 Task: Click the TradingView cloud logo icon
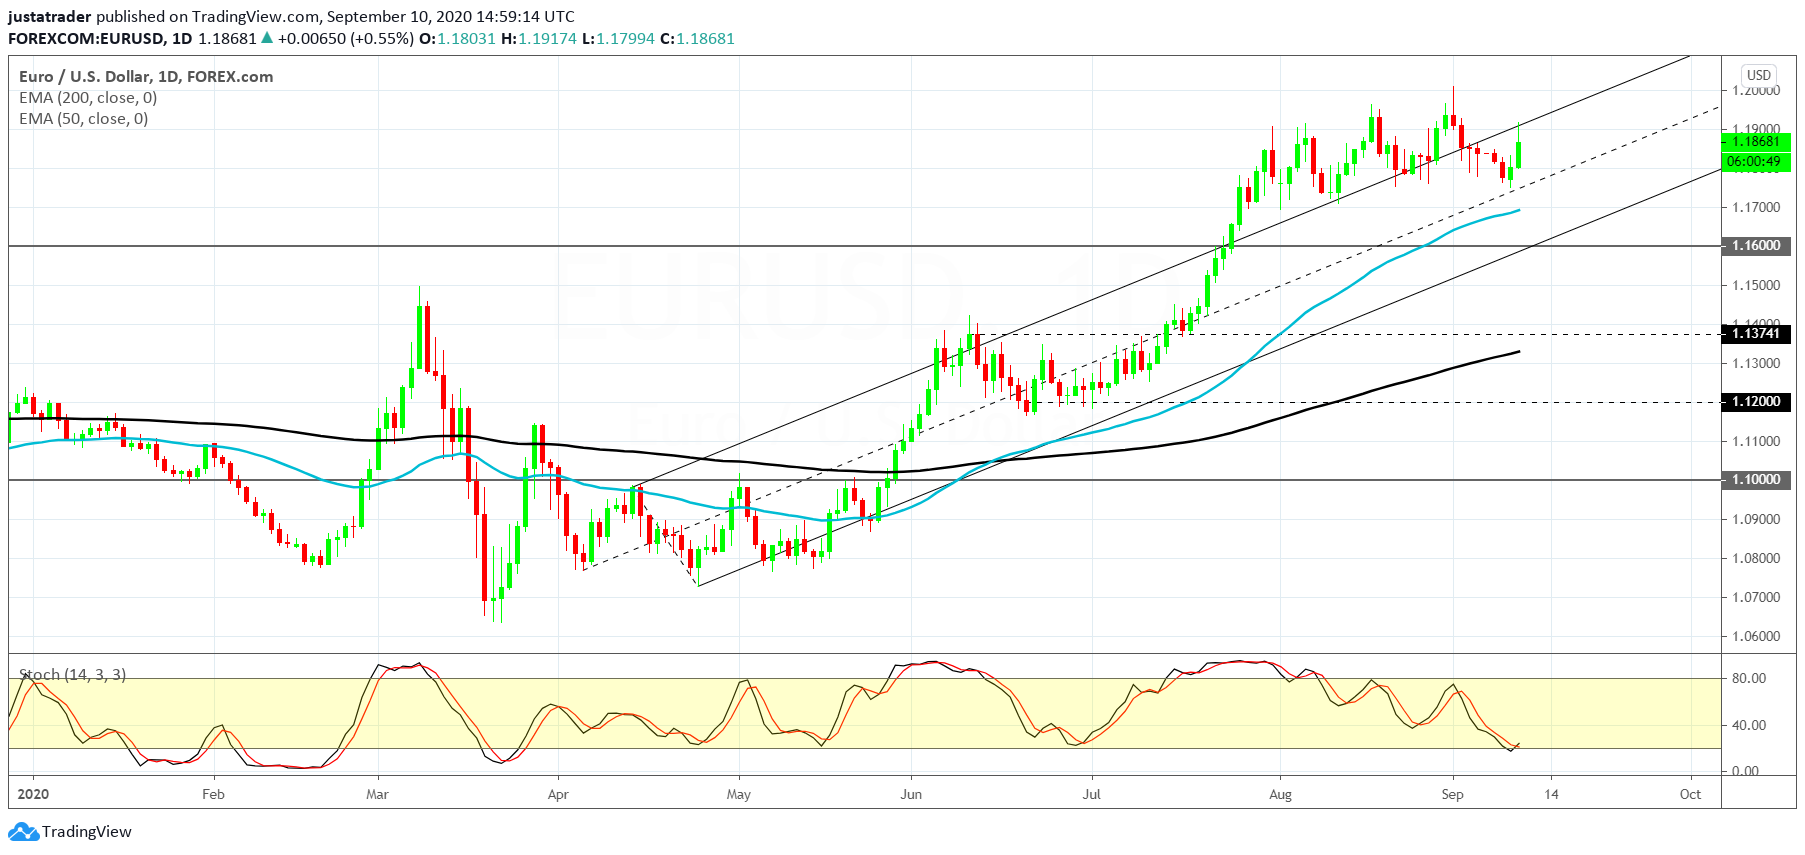pyautogui.click(x=23, y=831)
